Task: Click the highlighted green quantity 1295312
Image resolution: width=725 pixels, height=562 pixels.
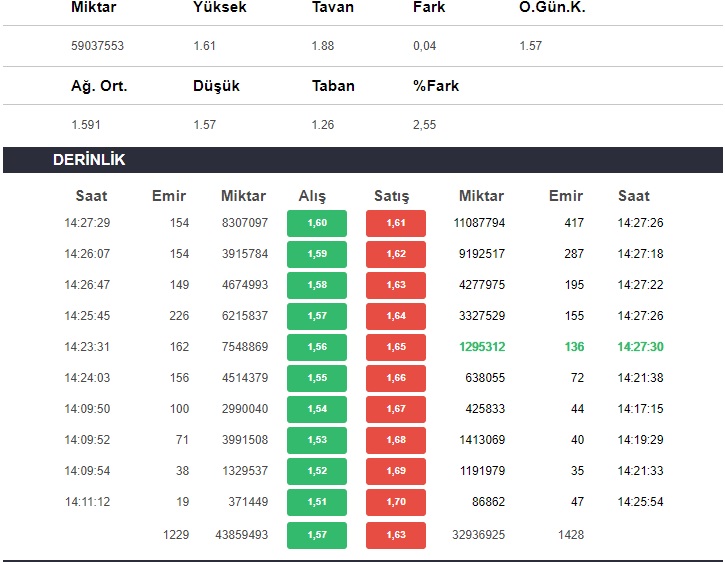Action: (482, 347)
